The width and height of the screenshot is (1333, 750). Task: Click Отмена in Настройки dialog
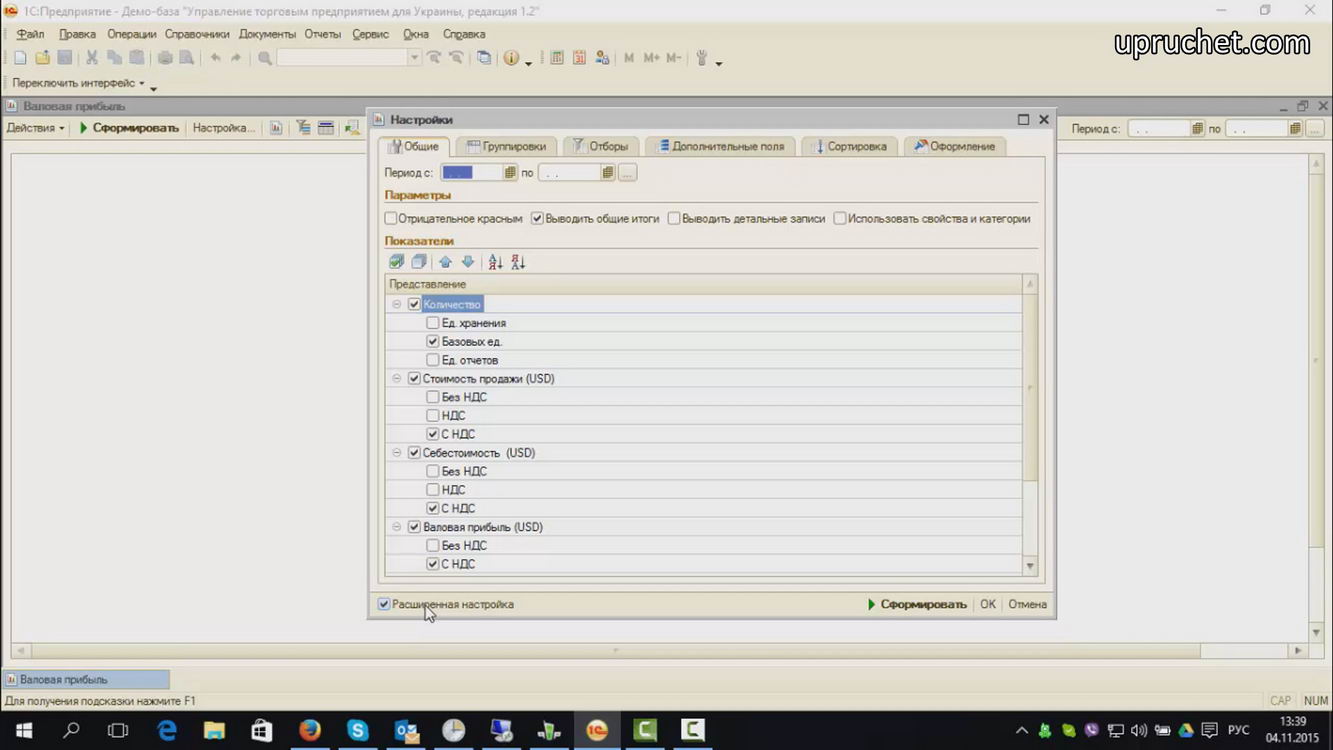point(1027,604)
